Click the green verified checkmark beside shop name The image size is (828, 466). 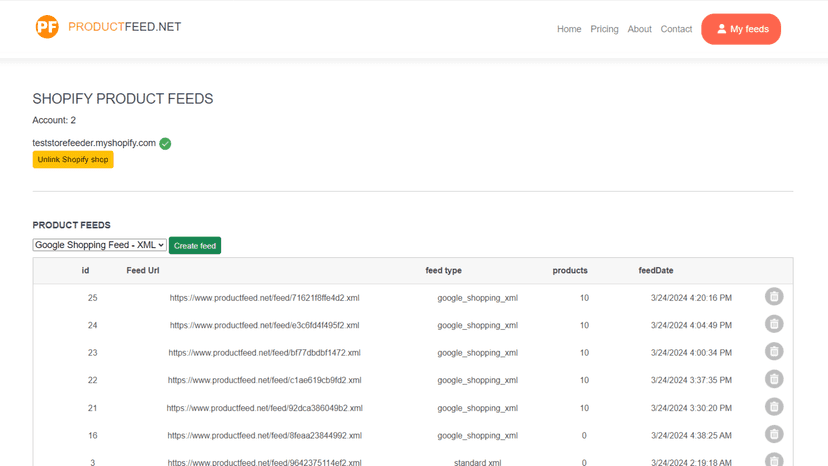click(165, 144)
